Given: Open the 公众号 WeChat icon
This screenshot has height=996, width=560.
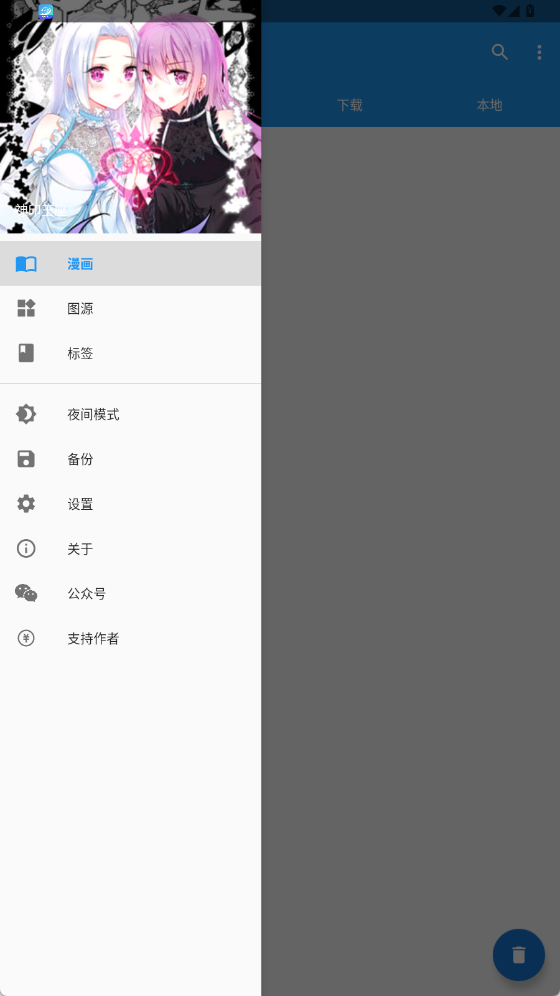Looking at the screenshot, I should coord(26,593).
